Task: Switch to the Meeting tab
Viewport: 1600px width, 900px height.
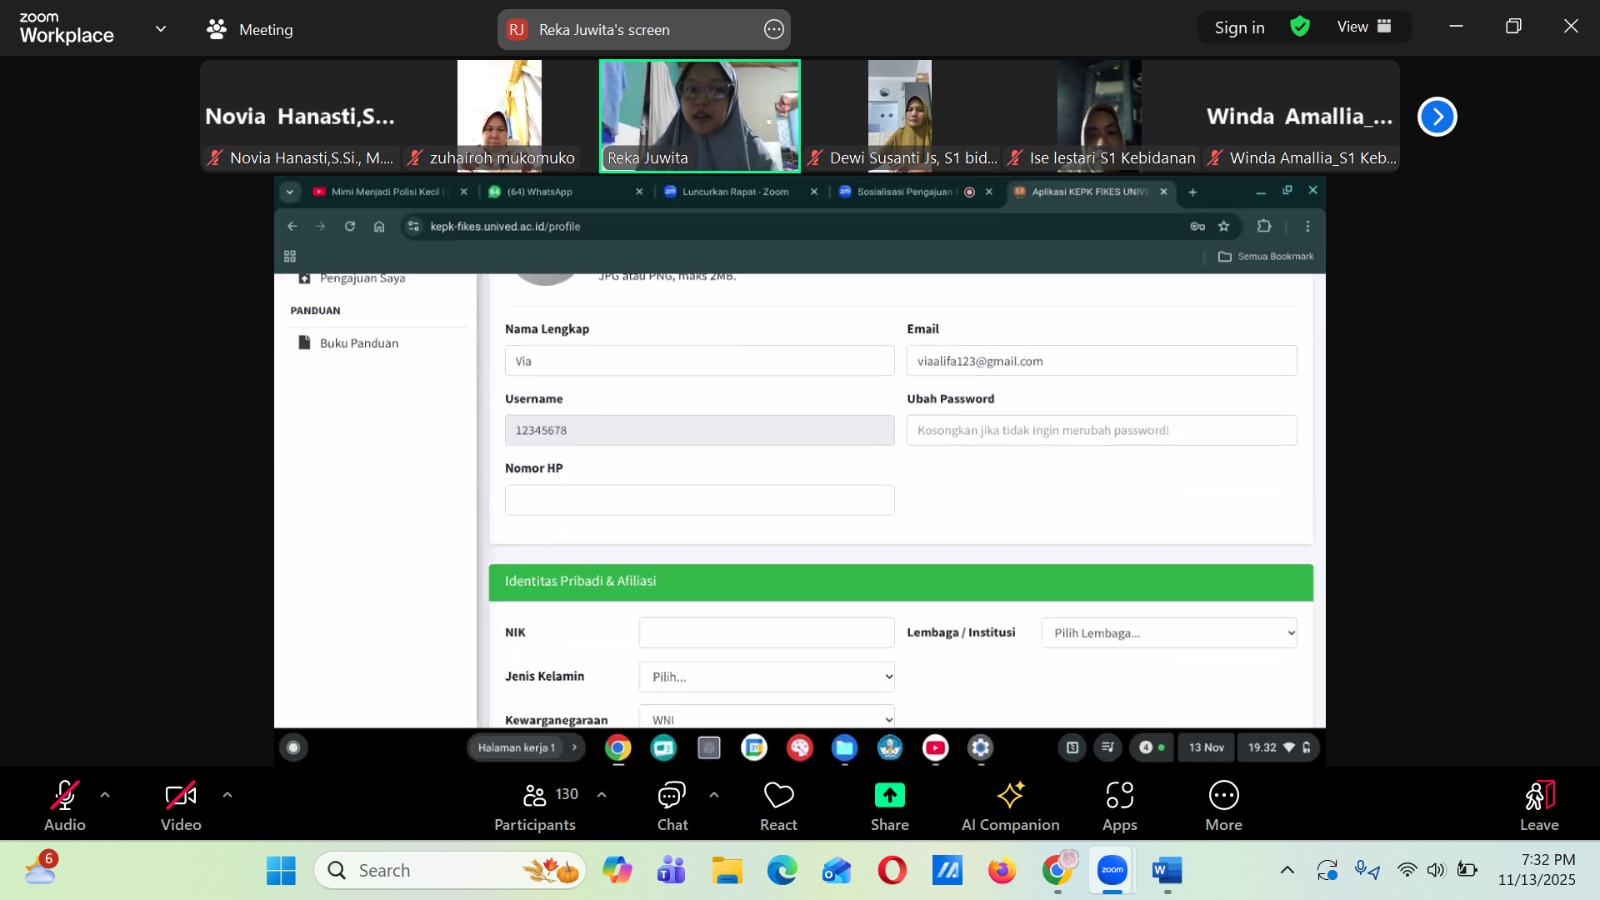Action: coord(250,29)
